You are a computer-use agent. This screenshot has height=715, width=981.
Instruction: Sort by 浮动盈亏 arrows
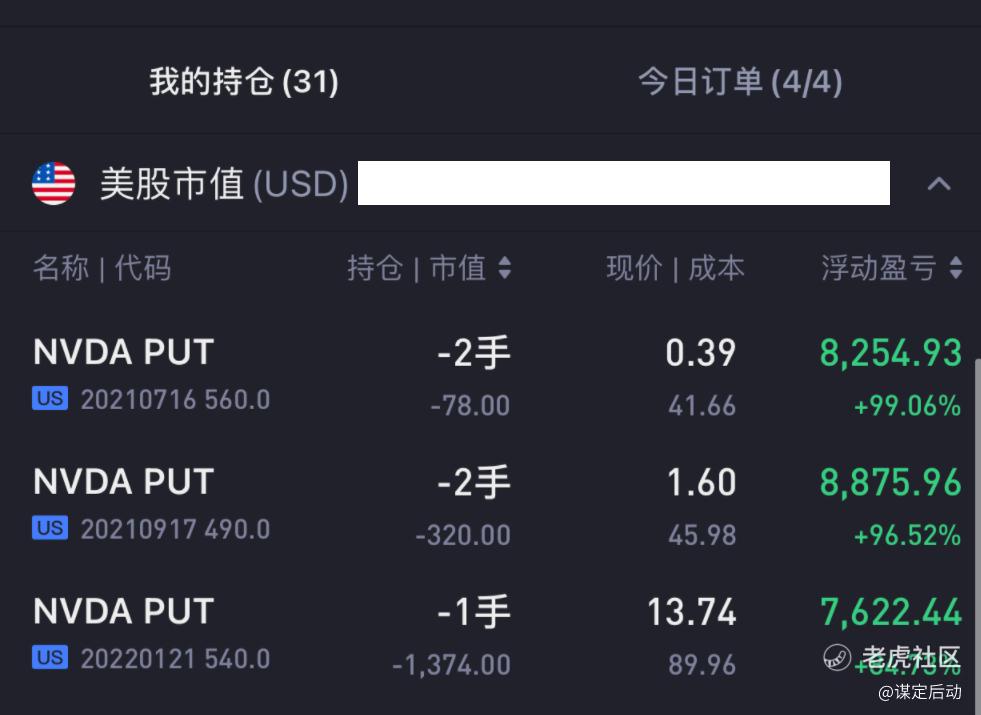pyautogui.click(x=955, y=268)
